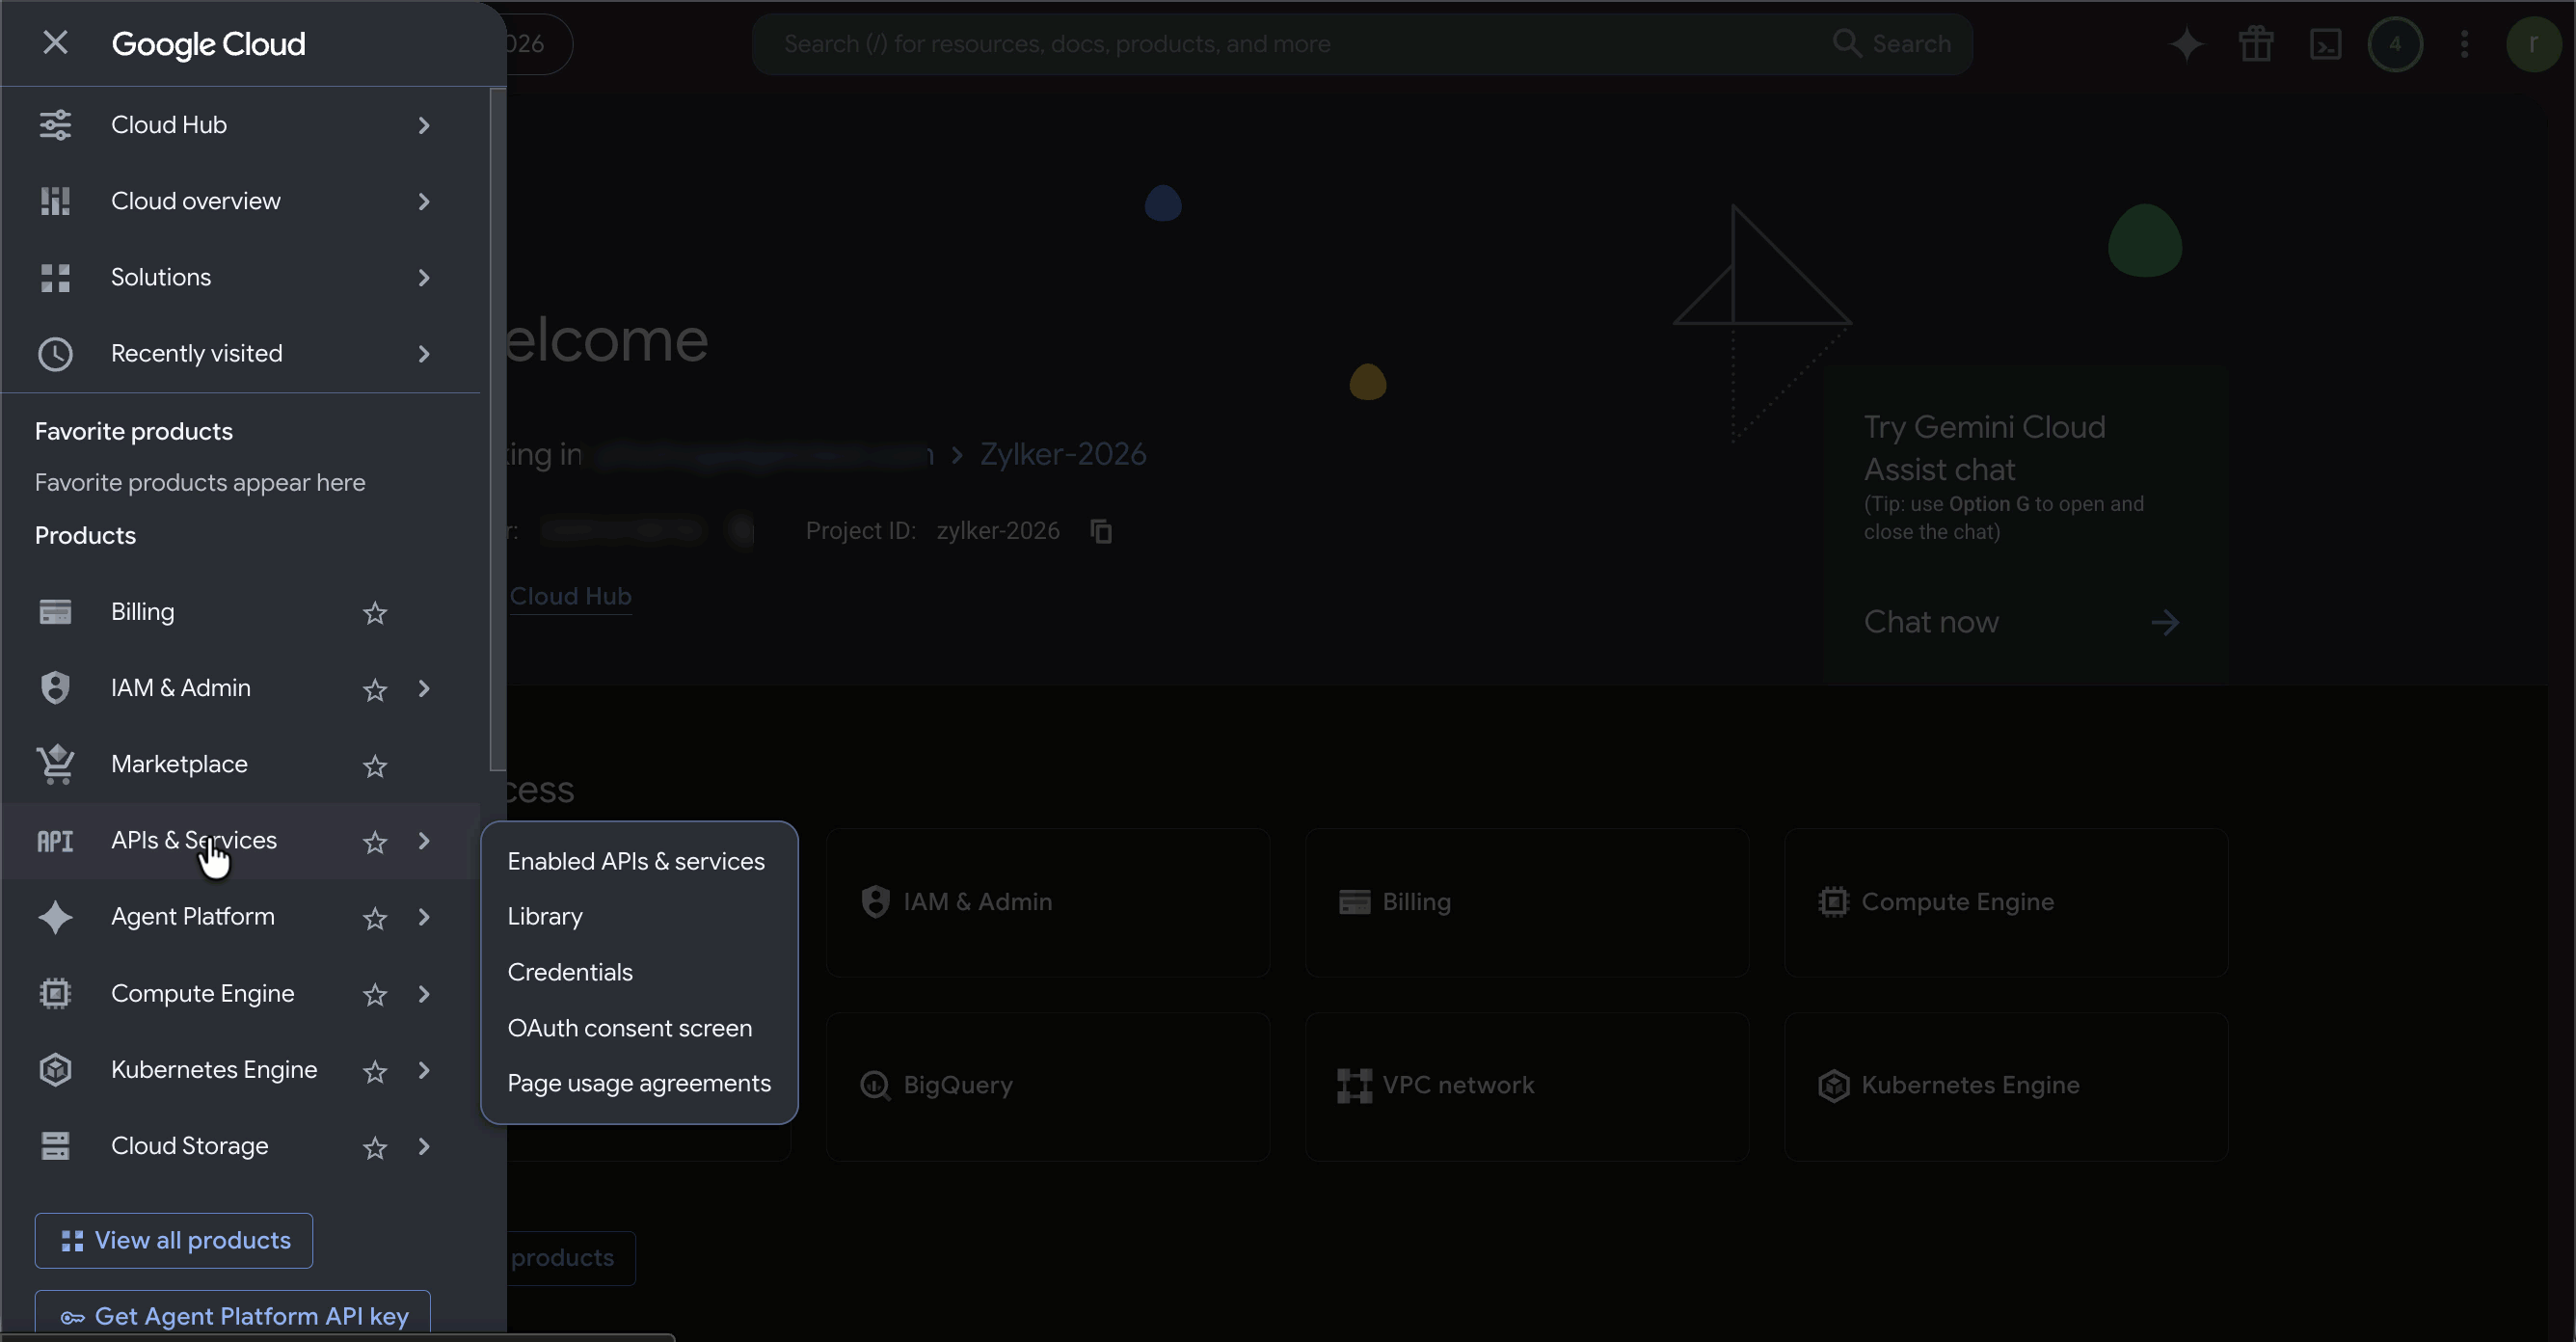The image size is (2576, 1342).
Task: Click the Kubernetes Engine hexagon icon in sidebar
Action: click(x=55, y=1070)
